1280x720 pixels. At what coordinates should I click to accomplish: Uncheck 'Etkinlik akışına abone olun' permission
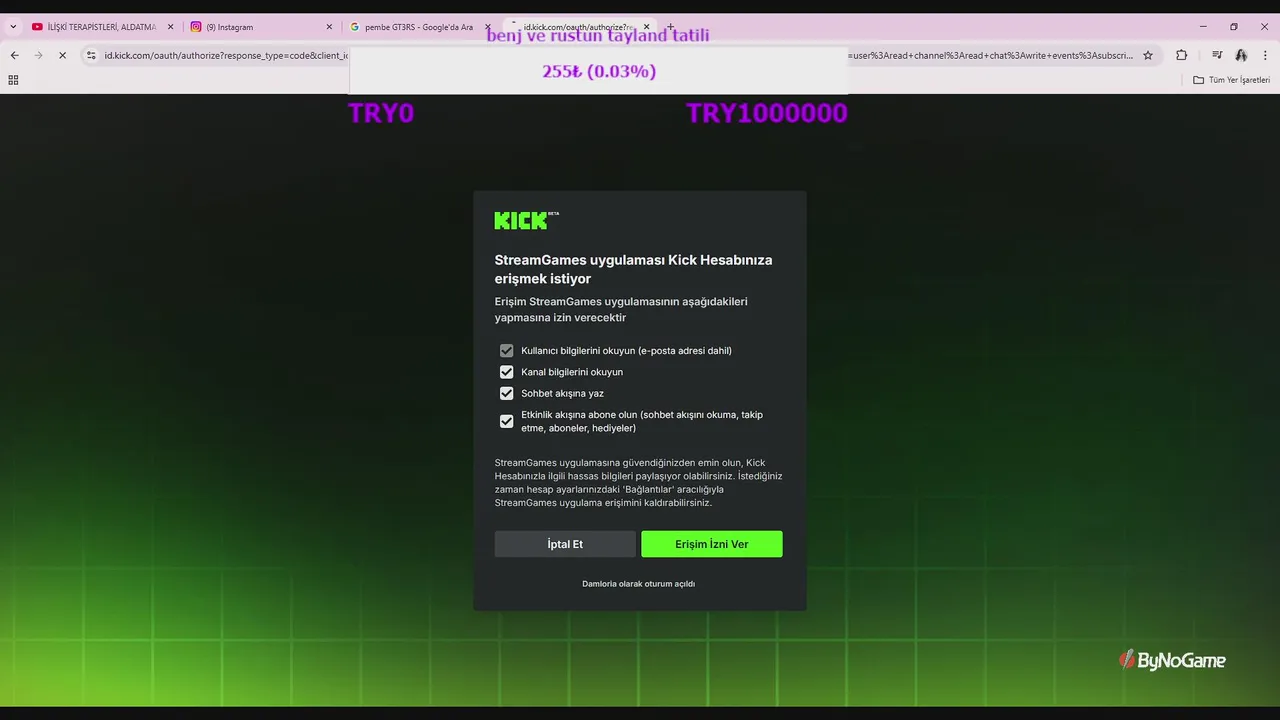click(506, 421)
